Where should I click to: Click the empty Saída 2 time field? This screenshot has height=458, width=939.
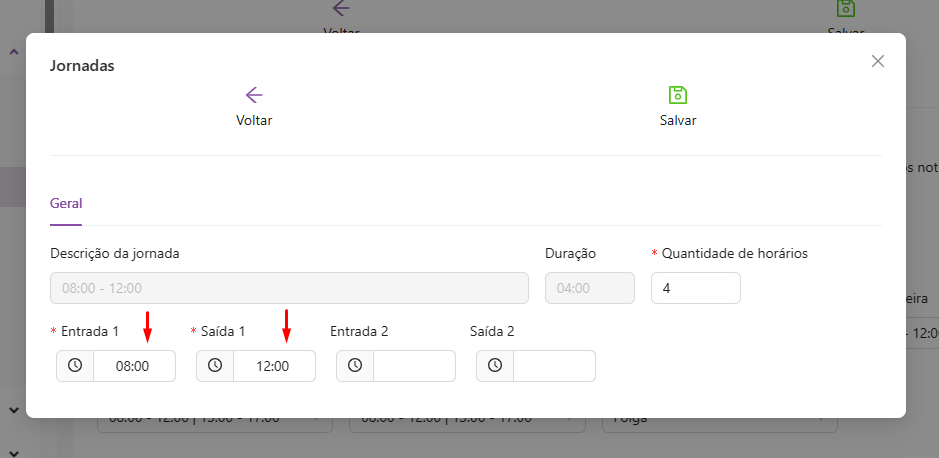pyautogui.click(x=554, y=366)
